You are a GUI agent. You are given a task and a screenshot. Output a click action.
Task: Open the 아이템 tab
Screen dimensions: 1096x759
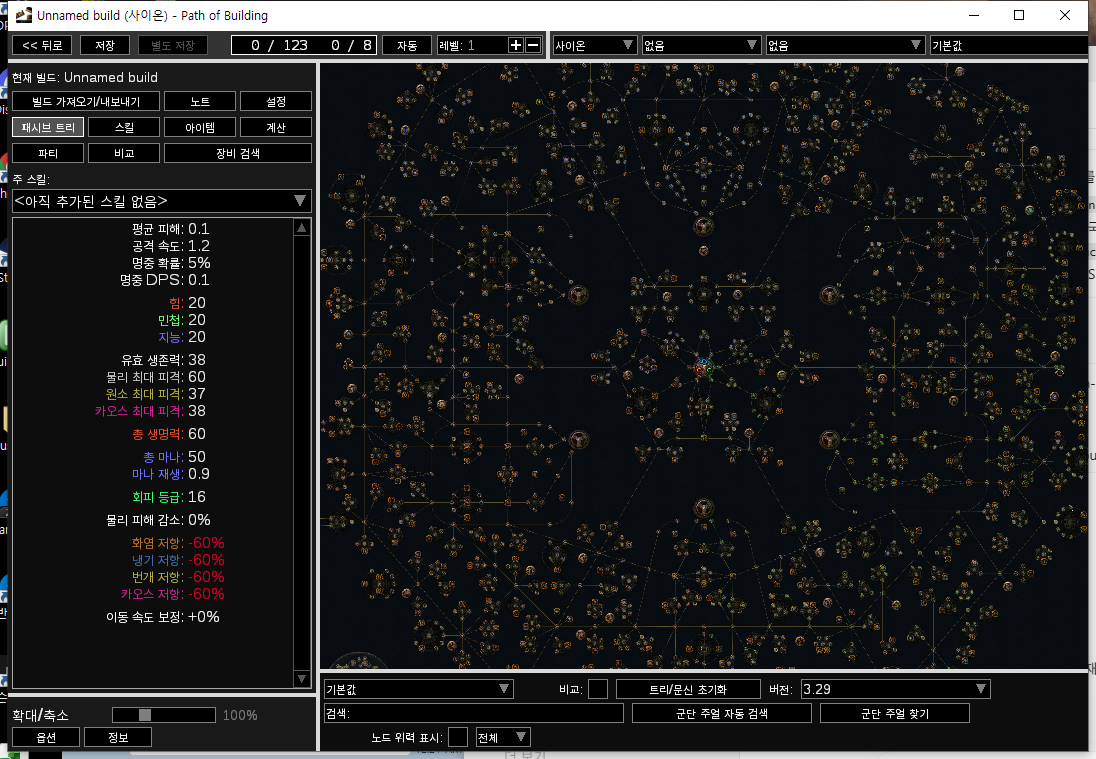click(x=200, y=127)
